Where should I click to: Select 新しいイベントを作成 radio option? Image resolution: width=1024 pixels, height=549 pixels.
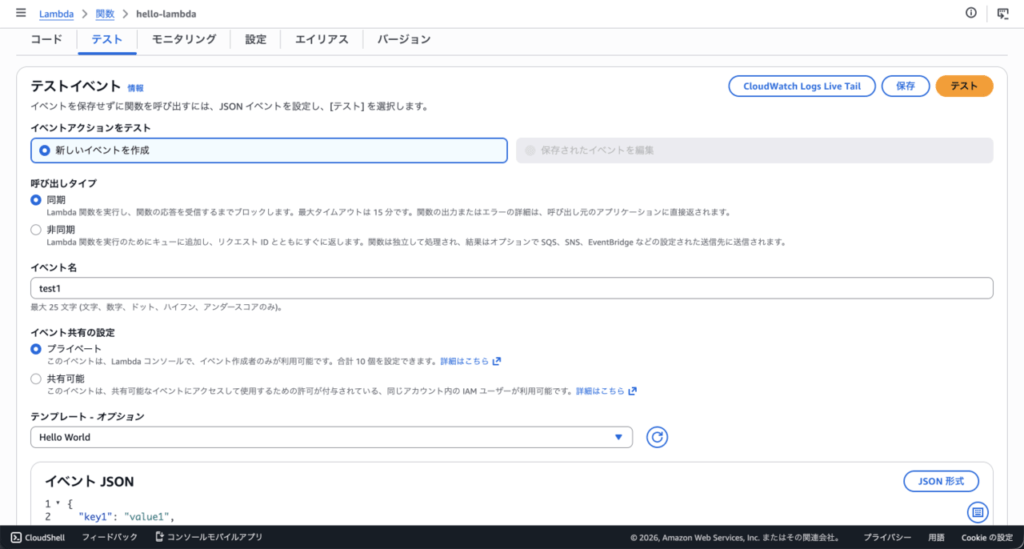click(x=269, y=150)
